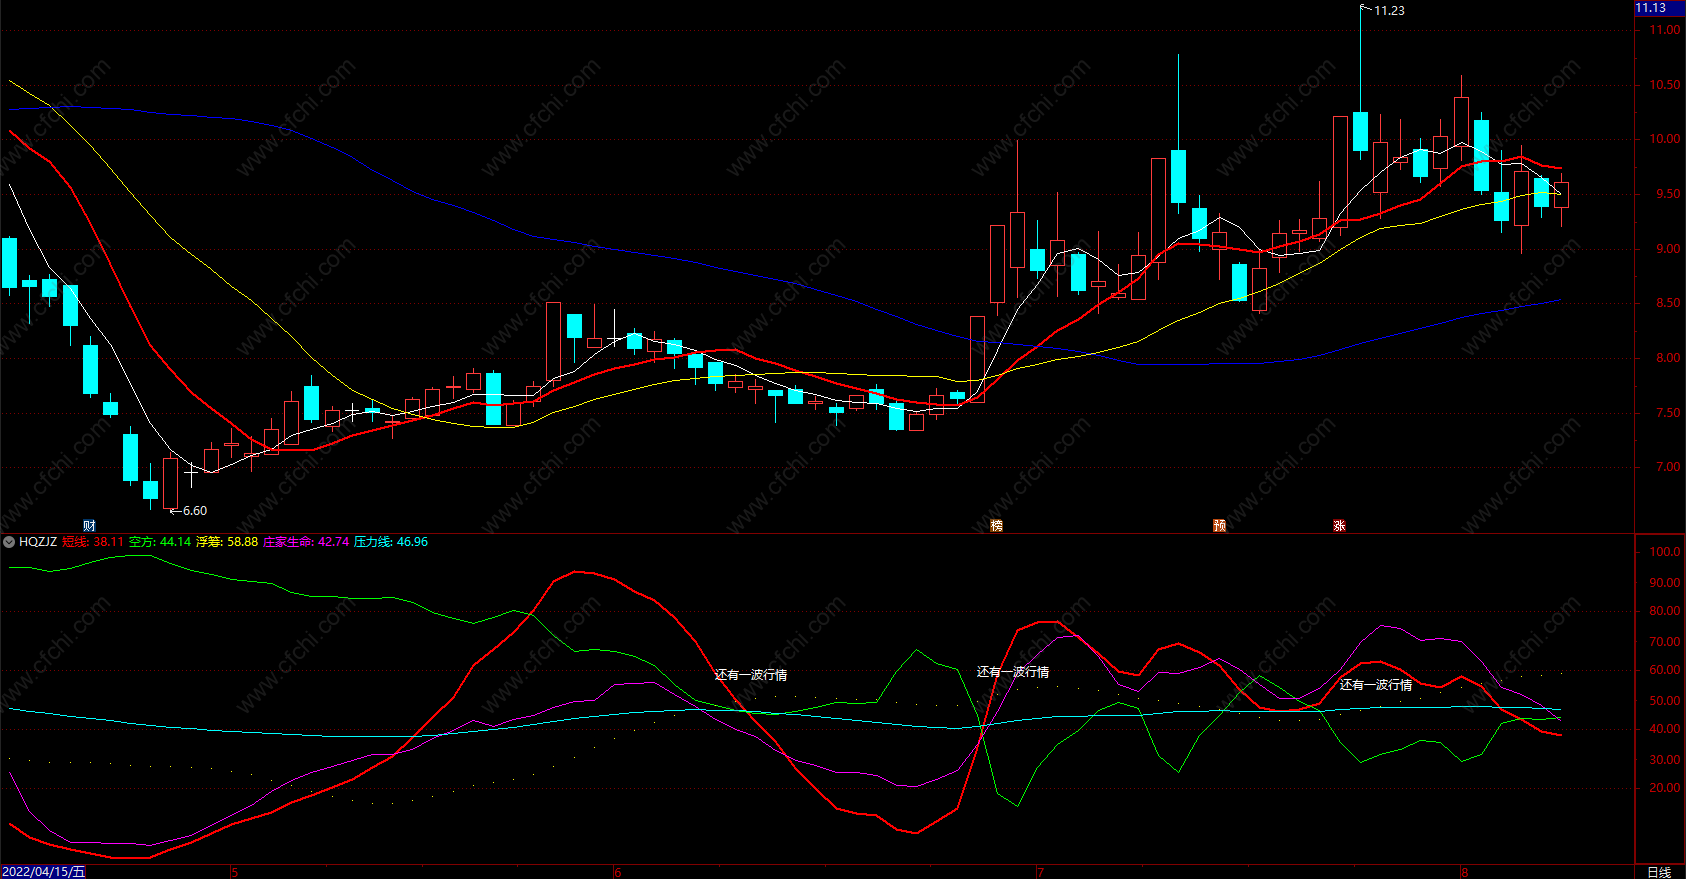Select the 短线 38.11 indicator value
Viewport: 1686px width, 879px height.
93,542
